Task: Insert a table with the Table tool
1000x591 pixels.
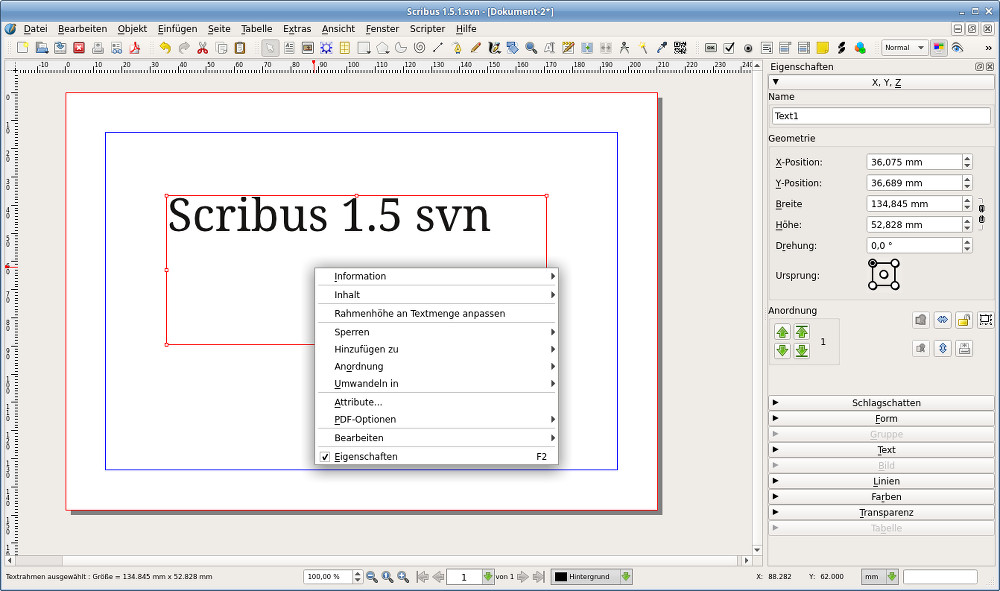Action: click(x=344, y=48)
